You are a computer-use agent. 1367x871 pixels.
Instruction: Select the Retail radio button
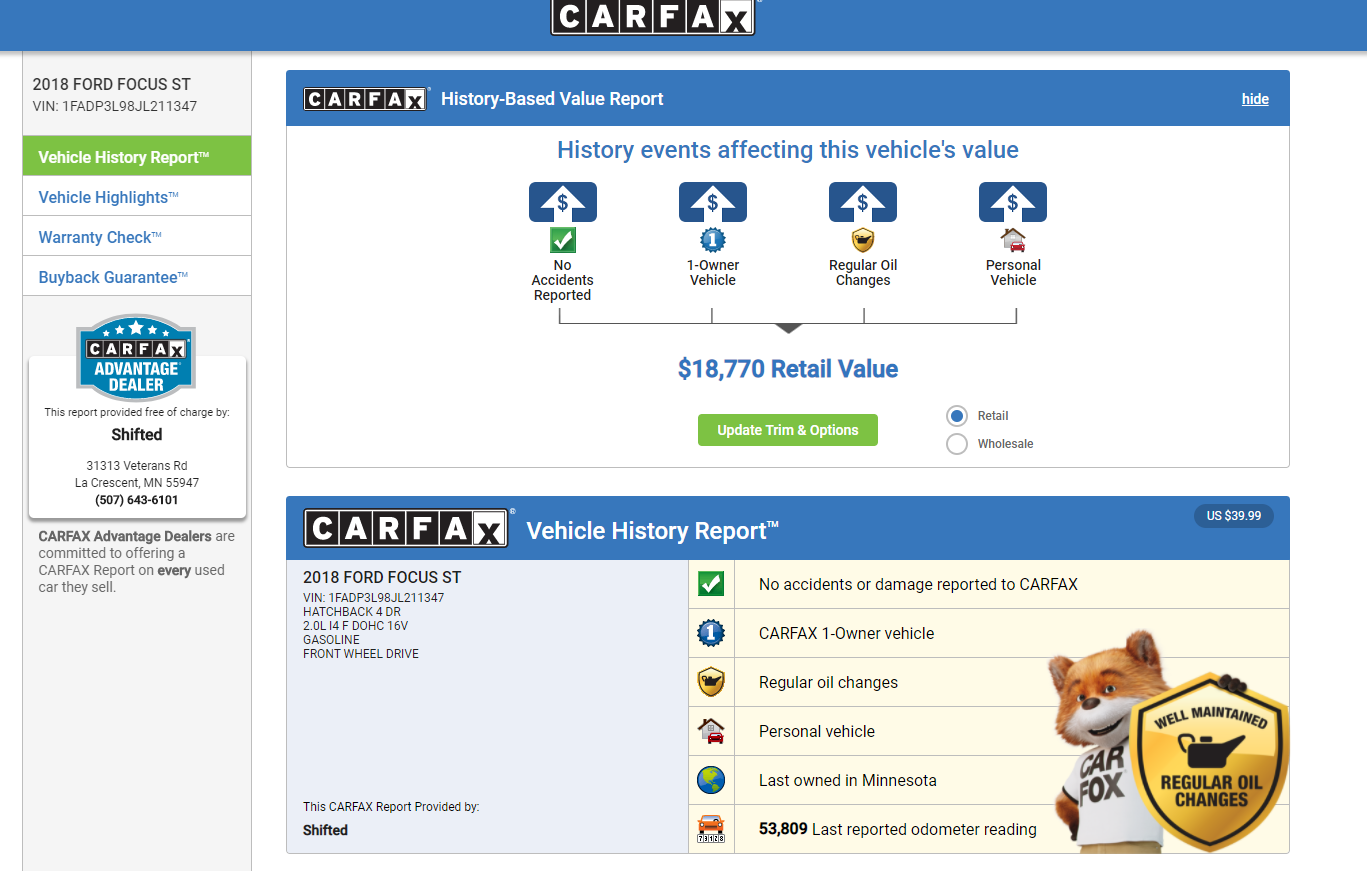click(957, 416)
